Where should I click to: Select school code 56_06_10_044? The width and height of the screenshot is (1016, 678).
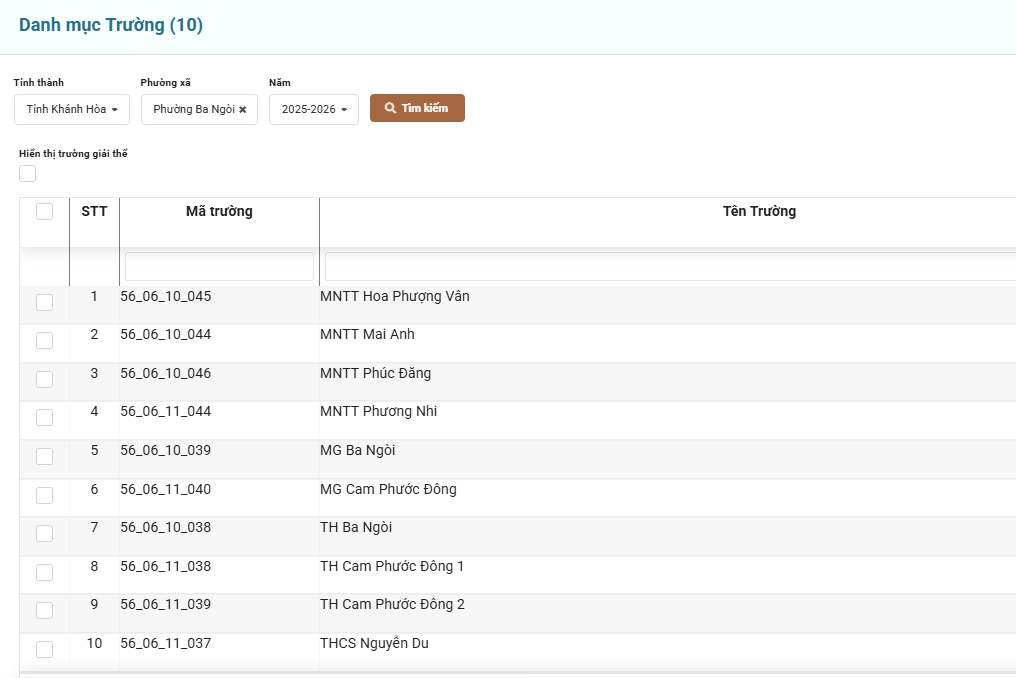click(x=166, y=334)
